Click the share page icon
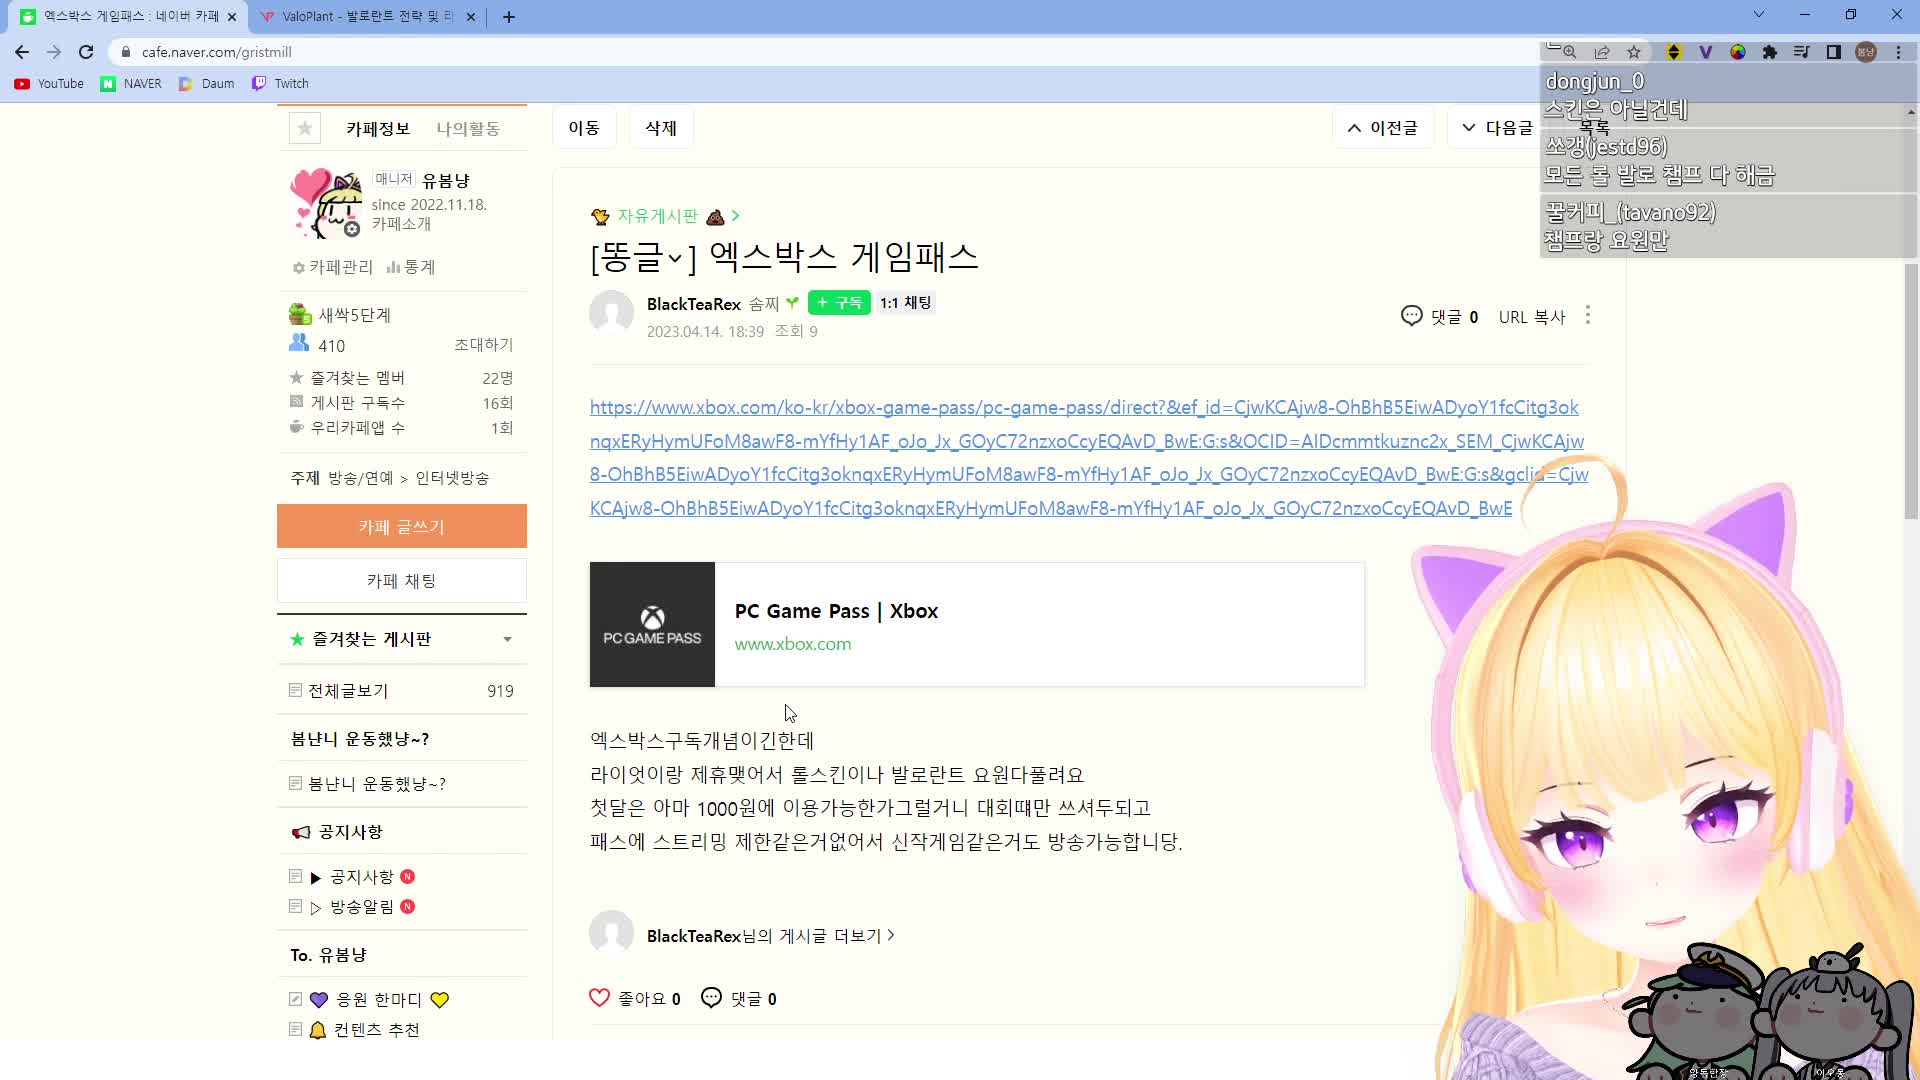Image resolution: width=1920 pixels, height=1080 pixels. (1602, 52)
